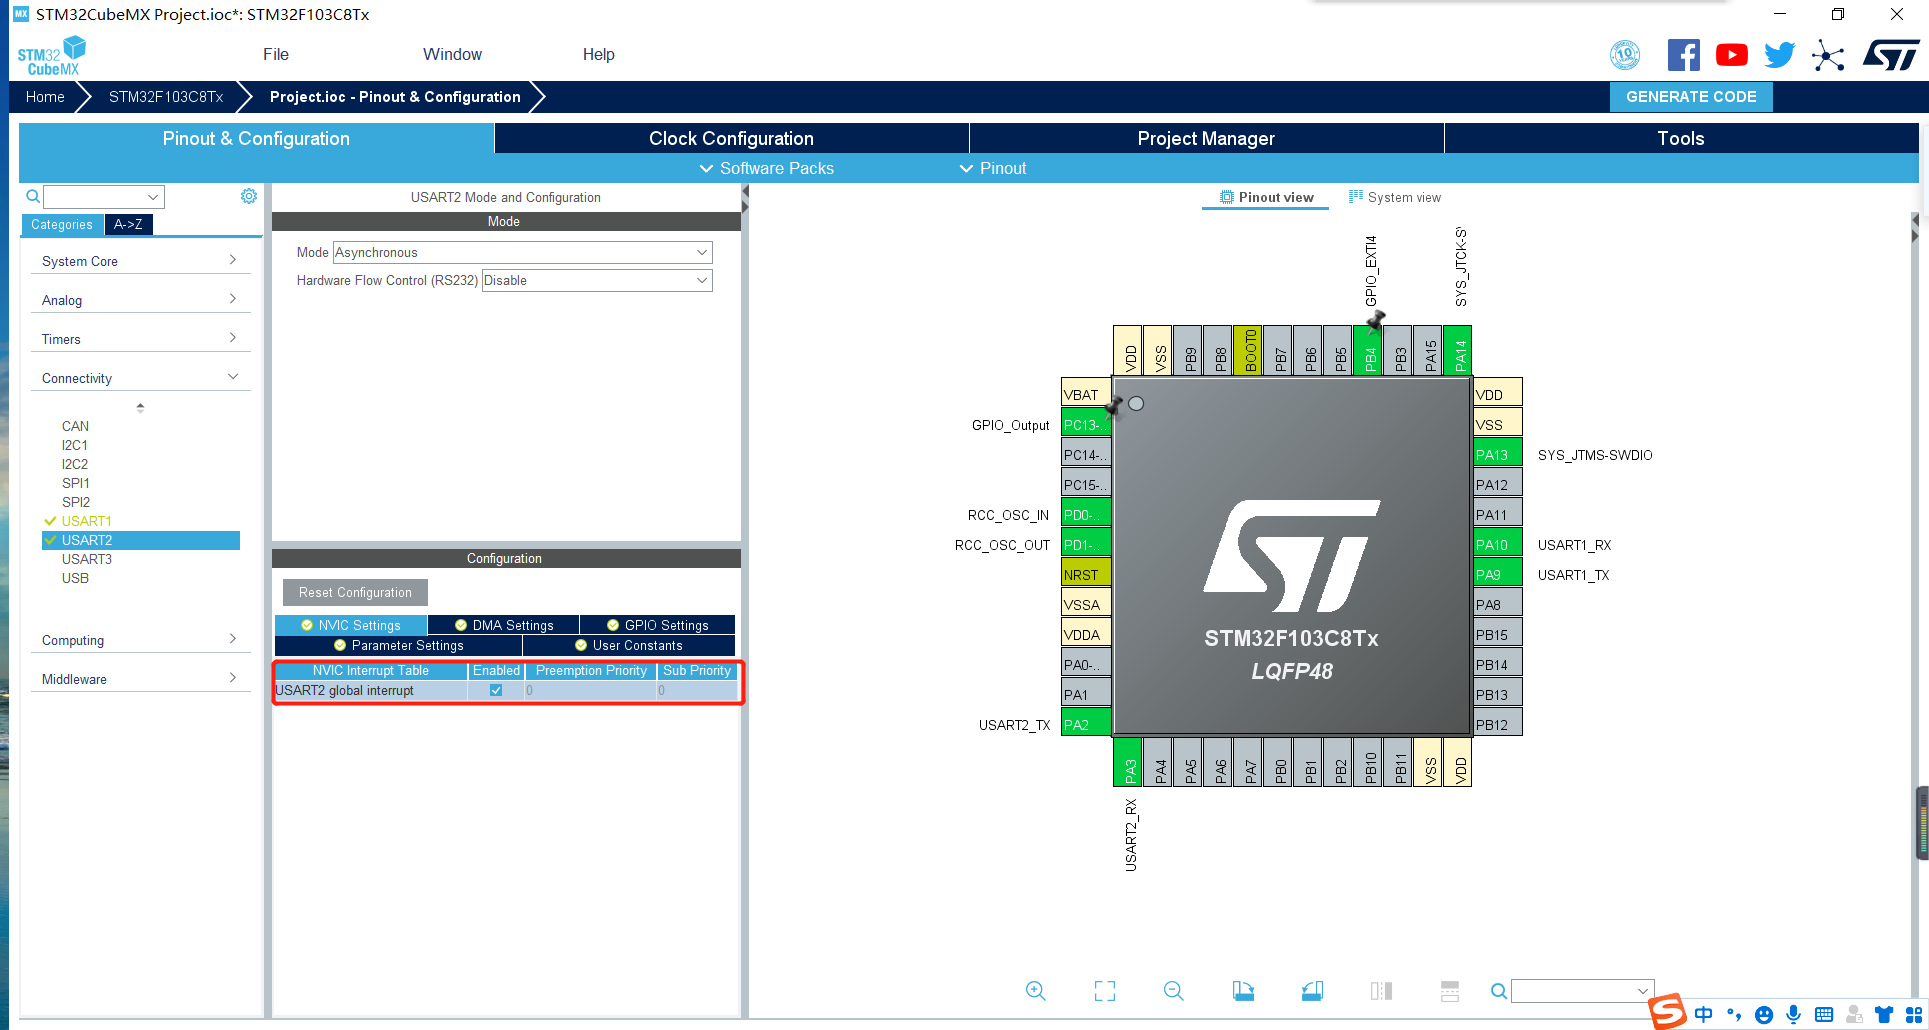This screenshot has width=1929, height=1030.
Task: Collapse the Connectivity category
Action: (234, 376)
